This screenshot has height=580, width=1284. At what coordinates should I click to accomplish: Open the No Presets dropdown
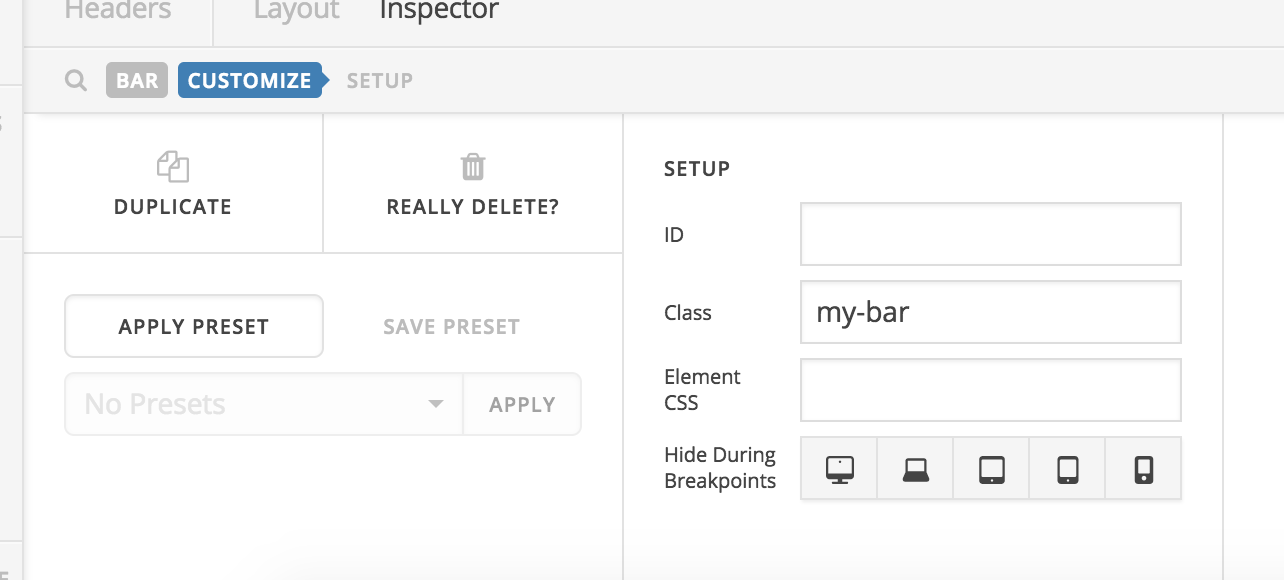pos(264,405)
